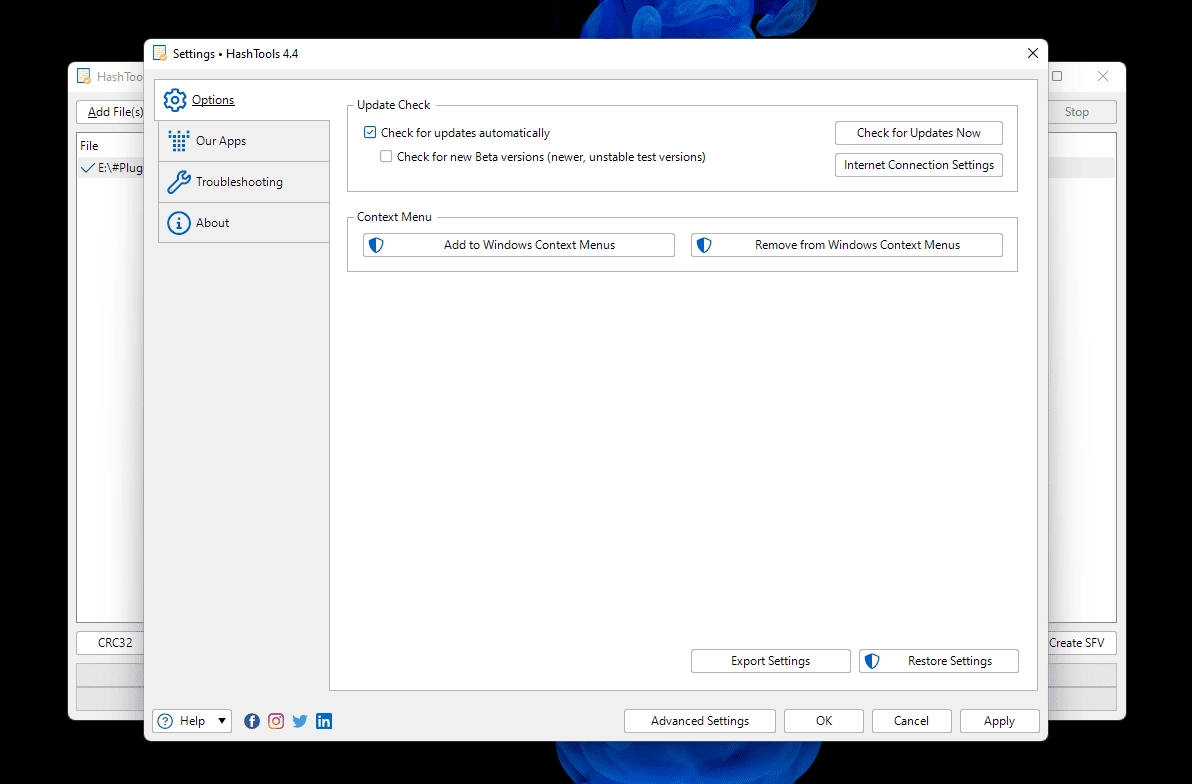Close the Settings dialog window
The width and height of the screenshot is (1192, 784).
click(x=1032, y=53)
